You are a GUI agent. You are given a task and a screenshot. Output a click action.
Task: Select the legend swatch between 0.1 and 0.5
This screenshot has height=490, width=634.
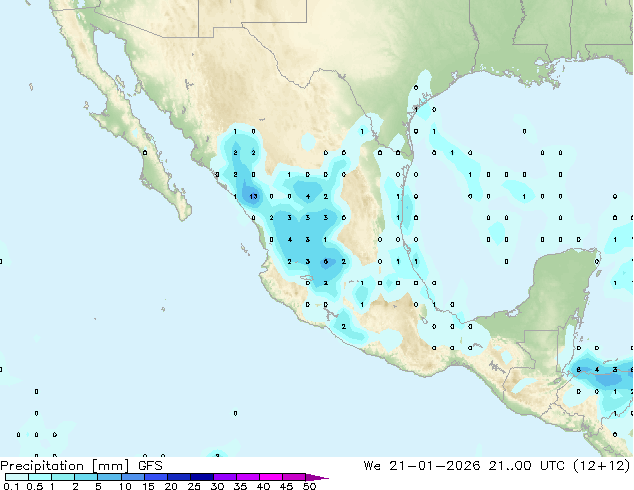click(17, 477)
